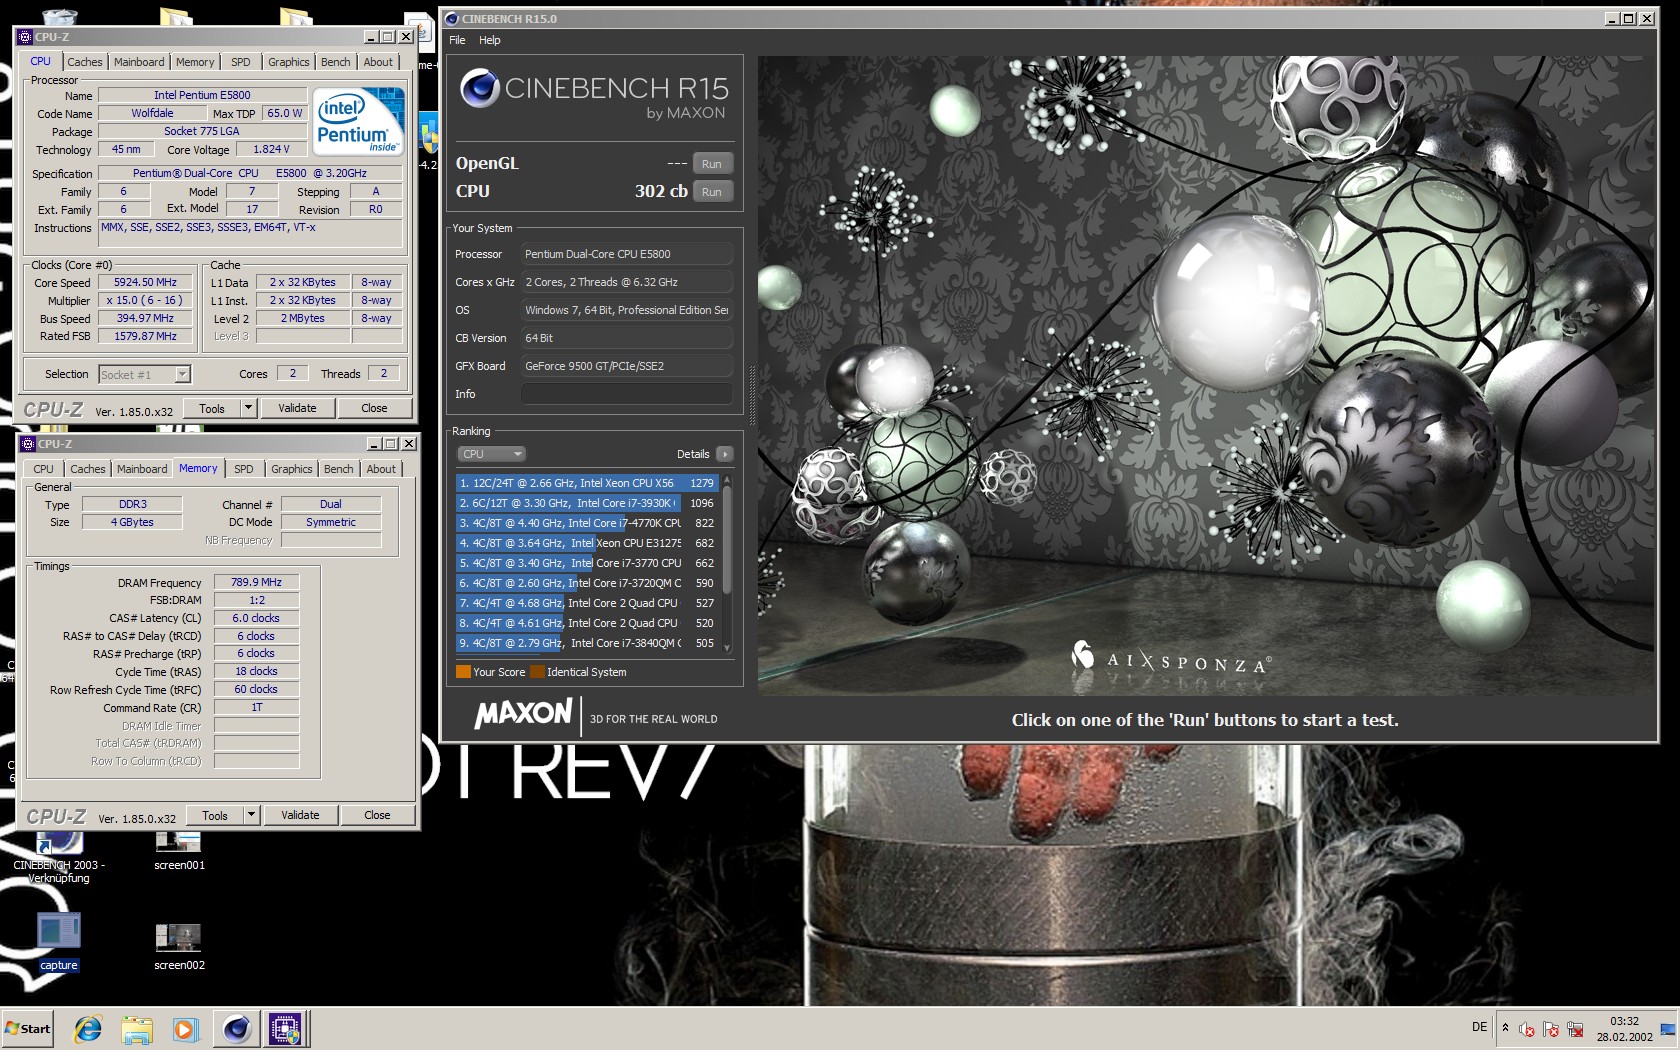Open the CPU ranking type dropdown
The height and width of the screenshot is (1050, 1680).
pos(490,454)
